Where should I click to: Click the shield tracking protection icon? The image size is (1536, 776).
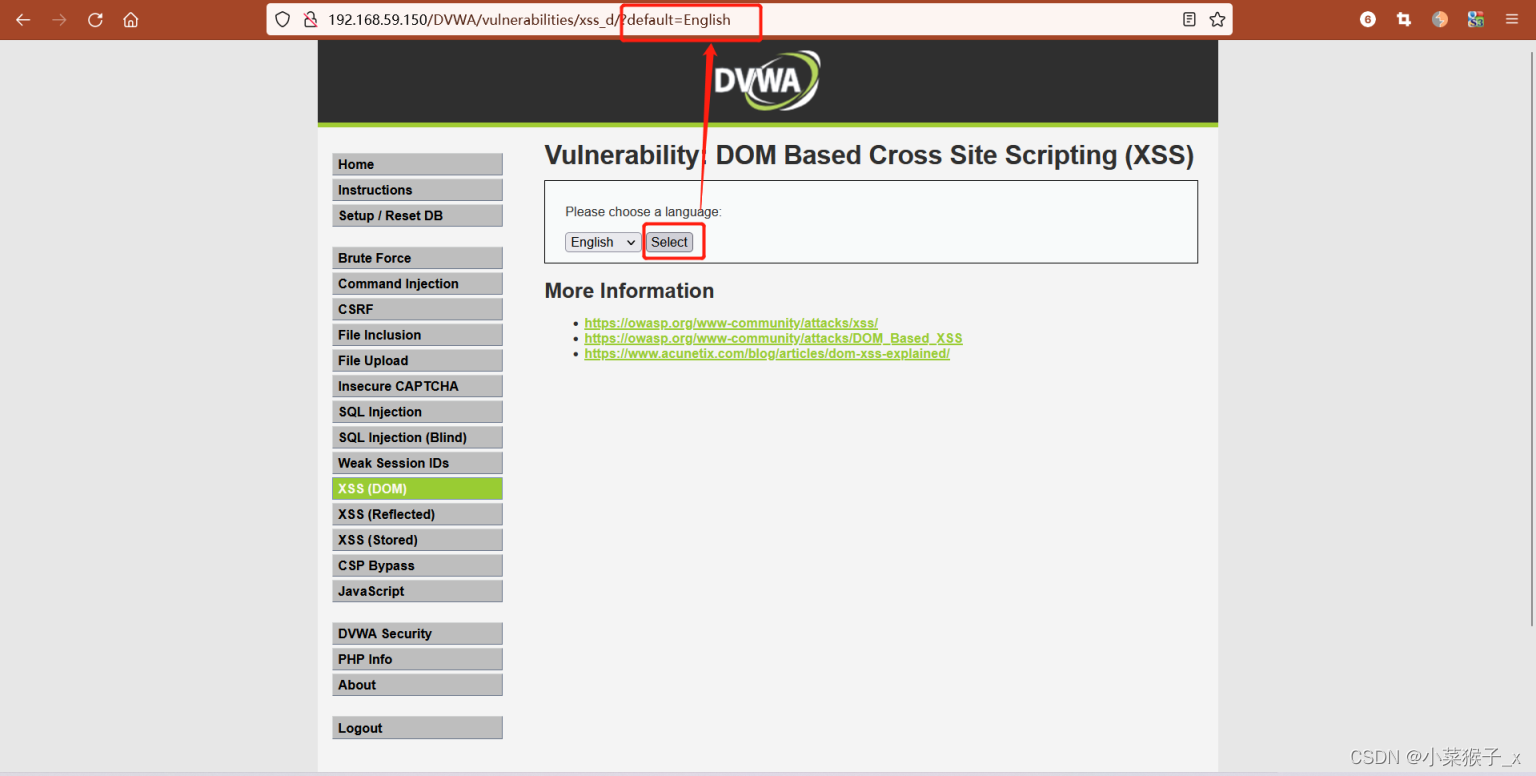click(283, 20)
